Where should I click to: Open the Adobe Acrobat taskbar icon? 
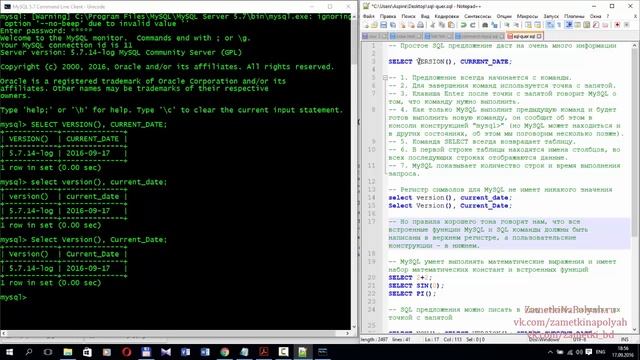(x=264, y=352)
